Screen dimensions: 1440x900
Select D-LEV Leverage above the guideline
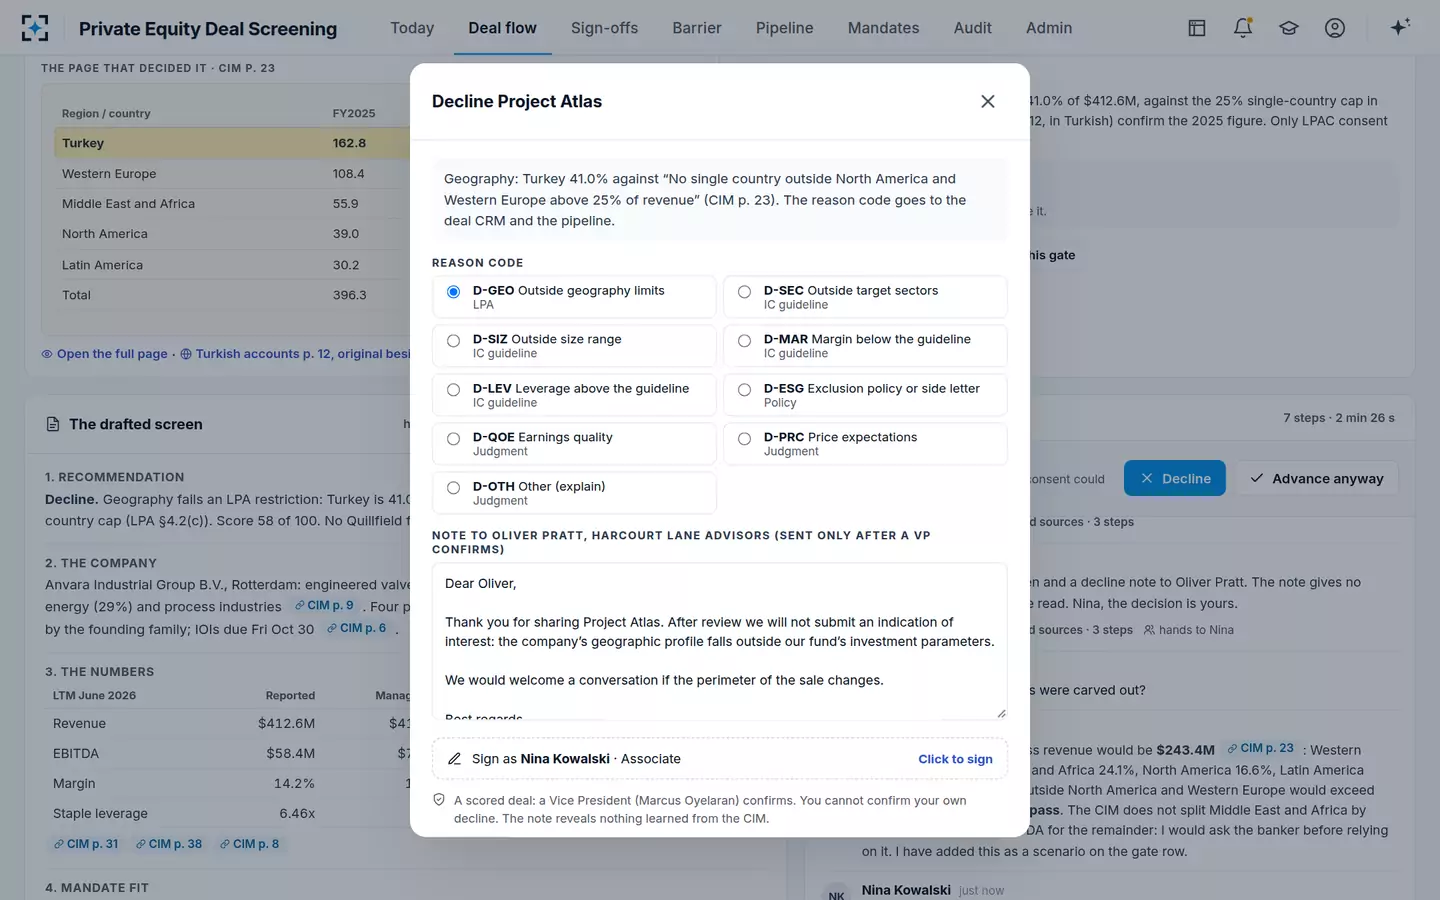pos(574,395)
